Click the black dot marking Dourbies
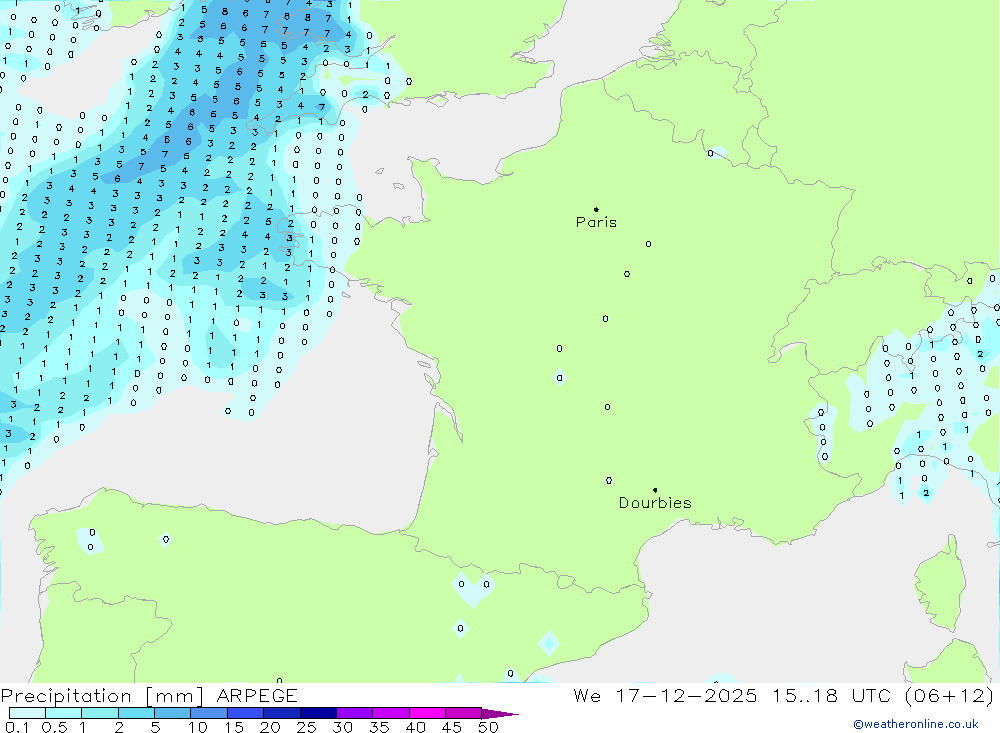Image resolution: width=1000 pixels, height=733 pixels. 655,490
